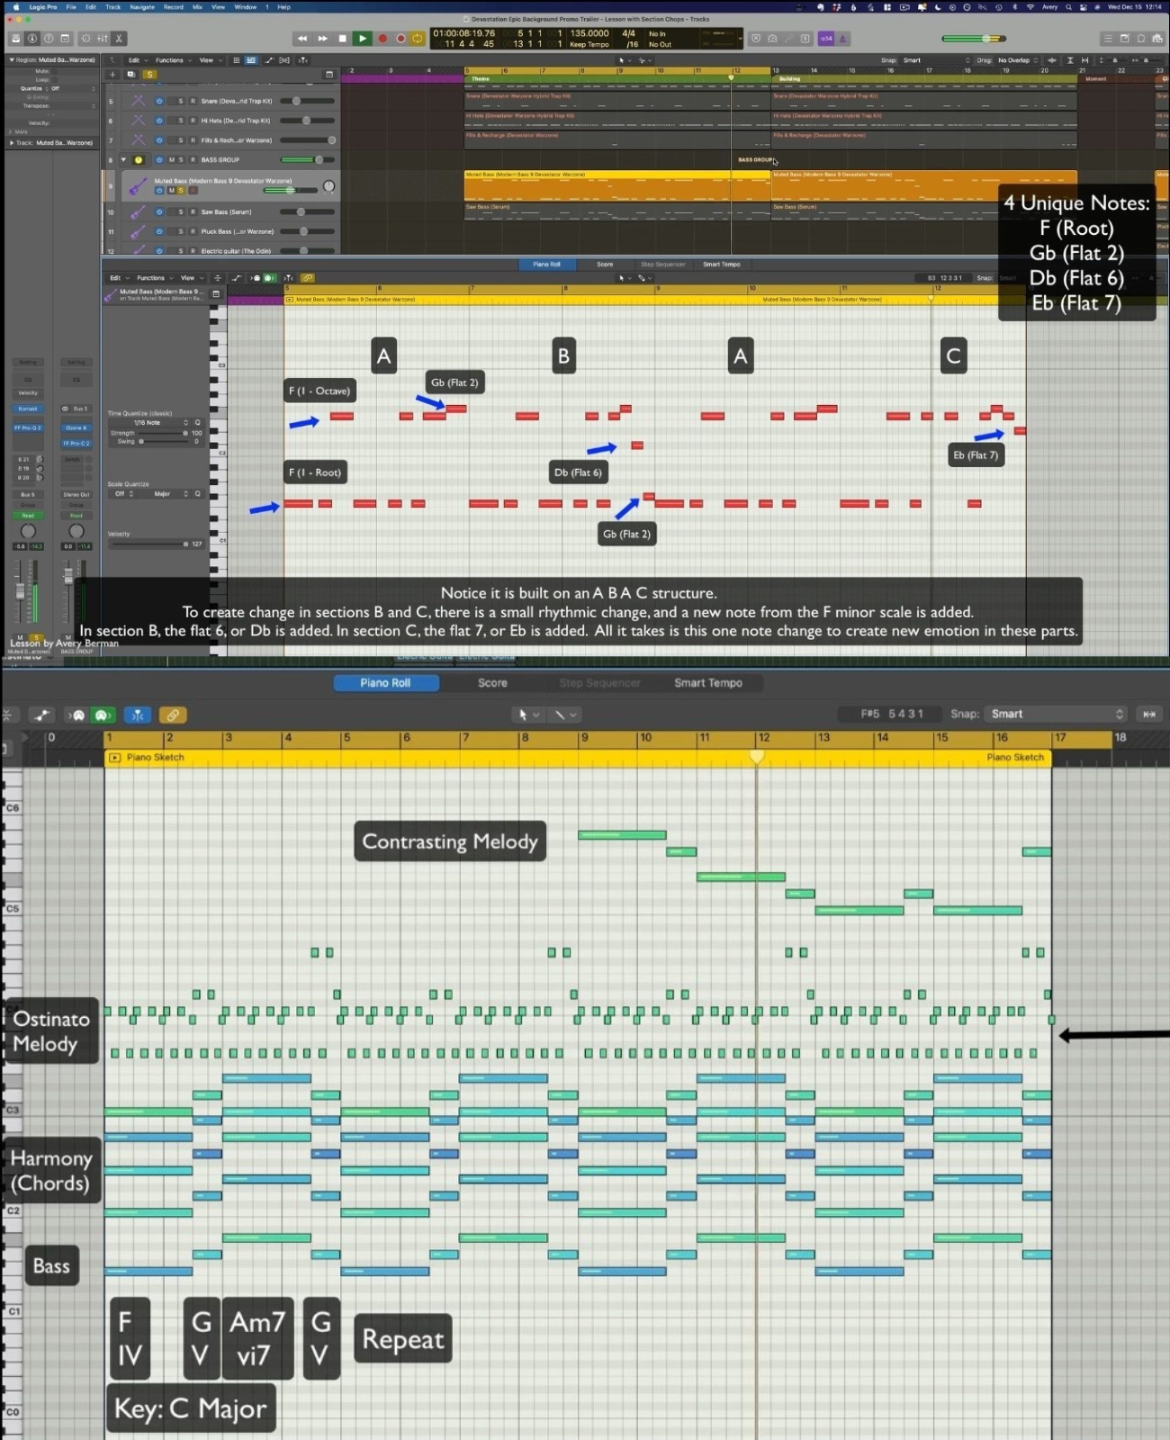
Task: Click the add track plus button
Action: pyautogui.click(x=113, y=74)
